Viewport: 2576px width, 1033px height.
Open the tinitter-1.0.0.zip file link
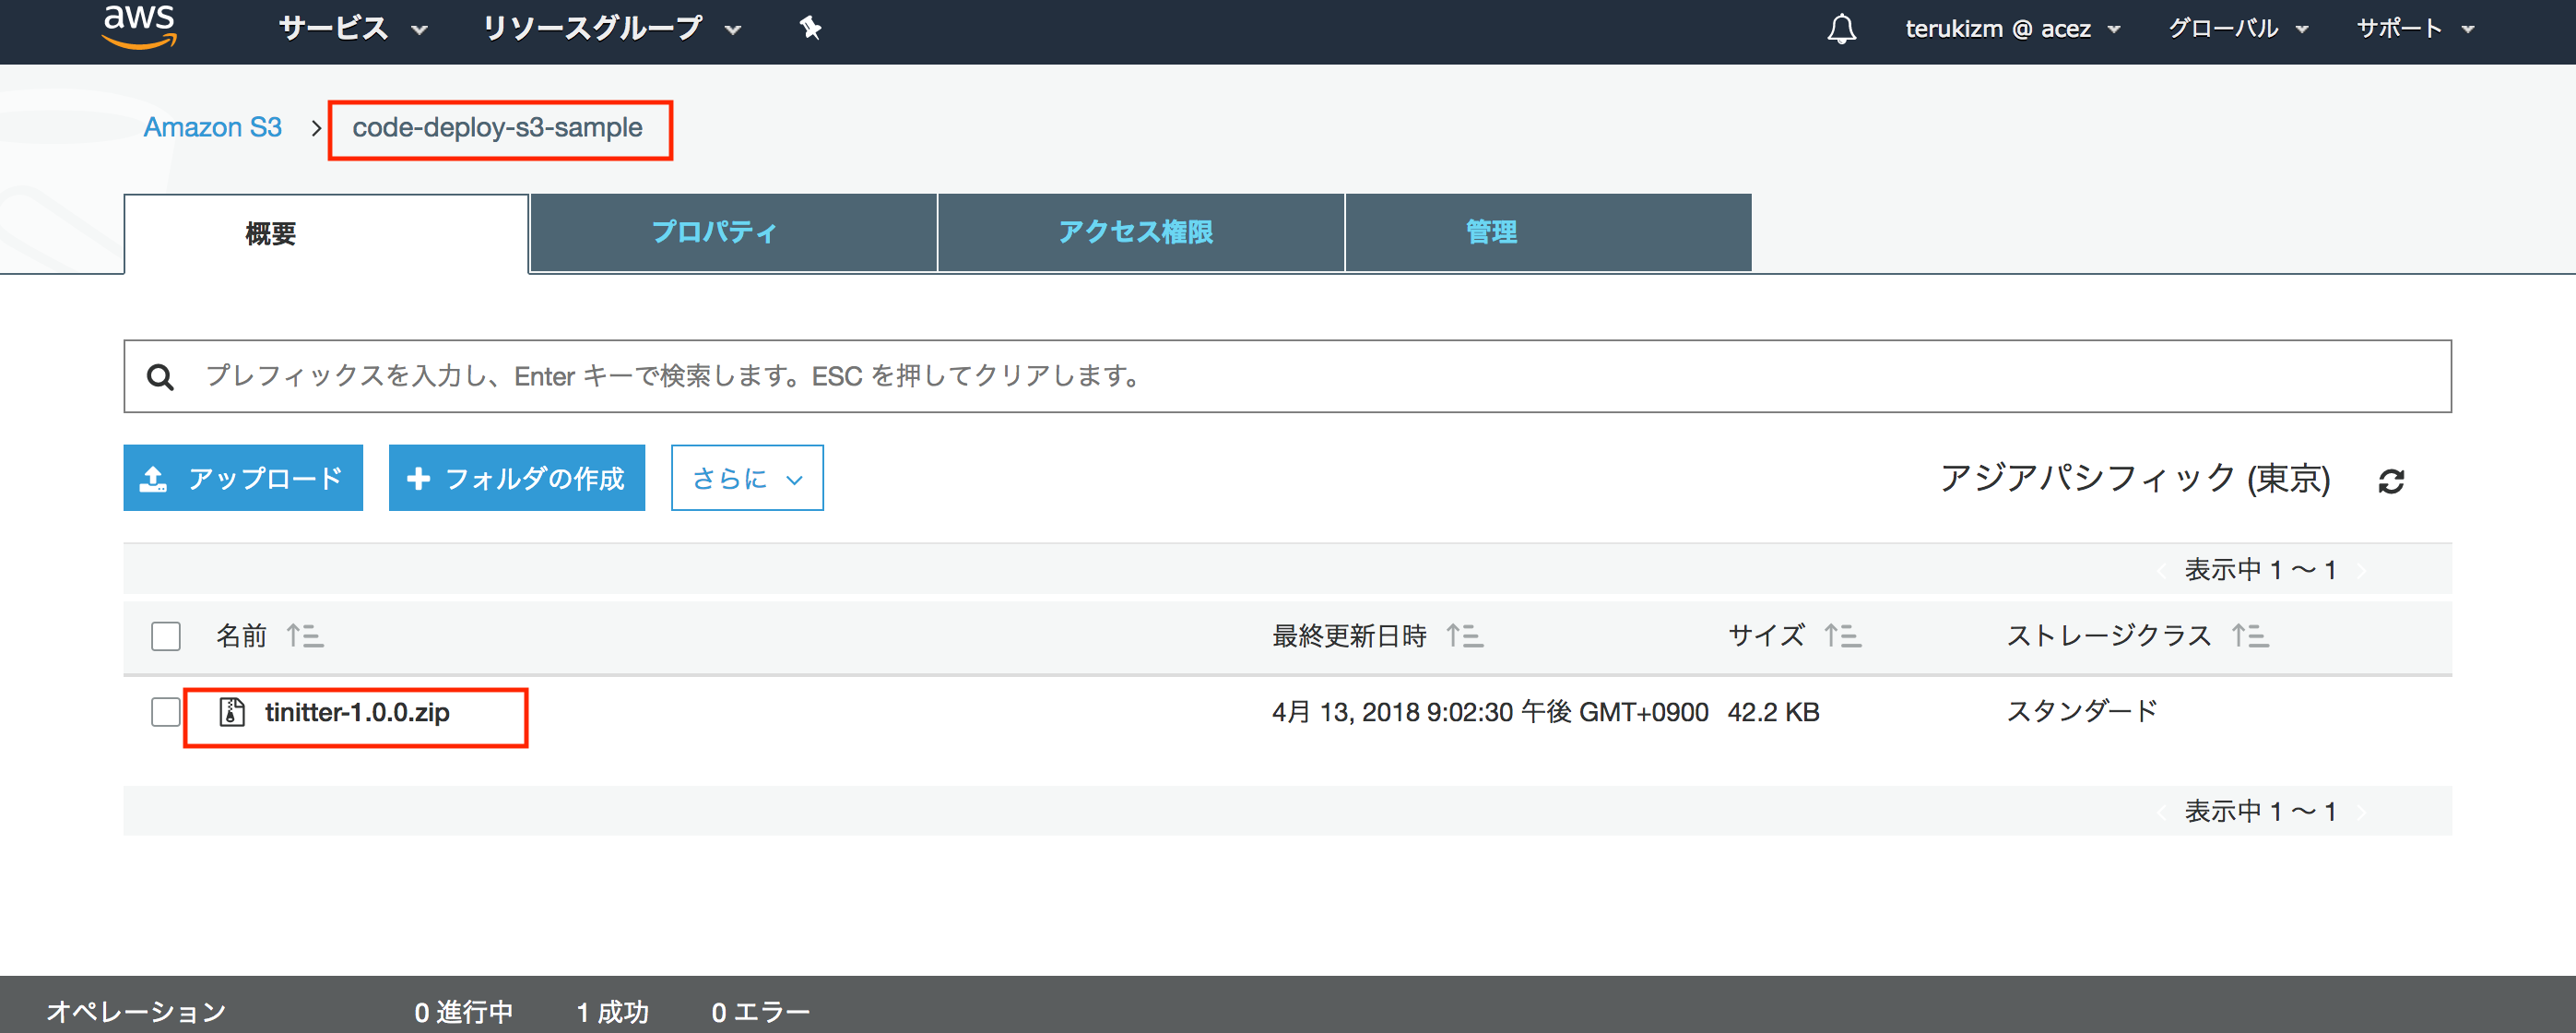pyautogui.click(x=357, y=712)
